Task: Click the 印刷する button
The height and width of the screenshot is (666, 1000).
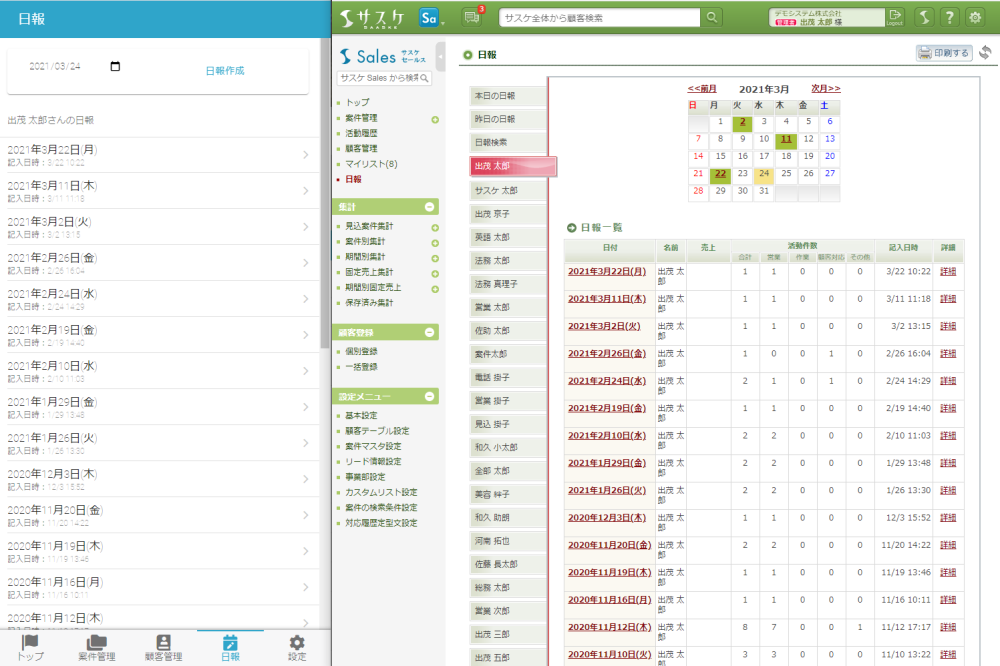Action: (944, 53)
